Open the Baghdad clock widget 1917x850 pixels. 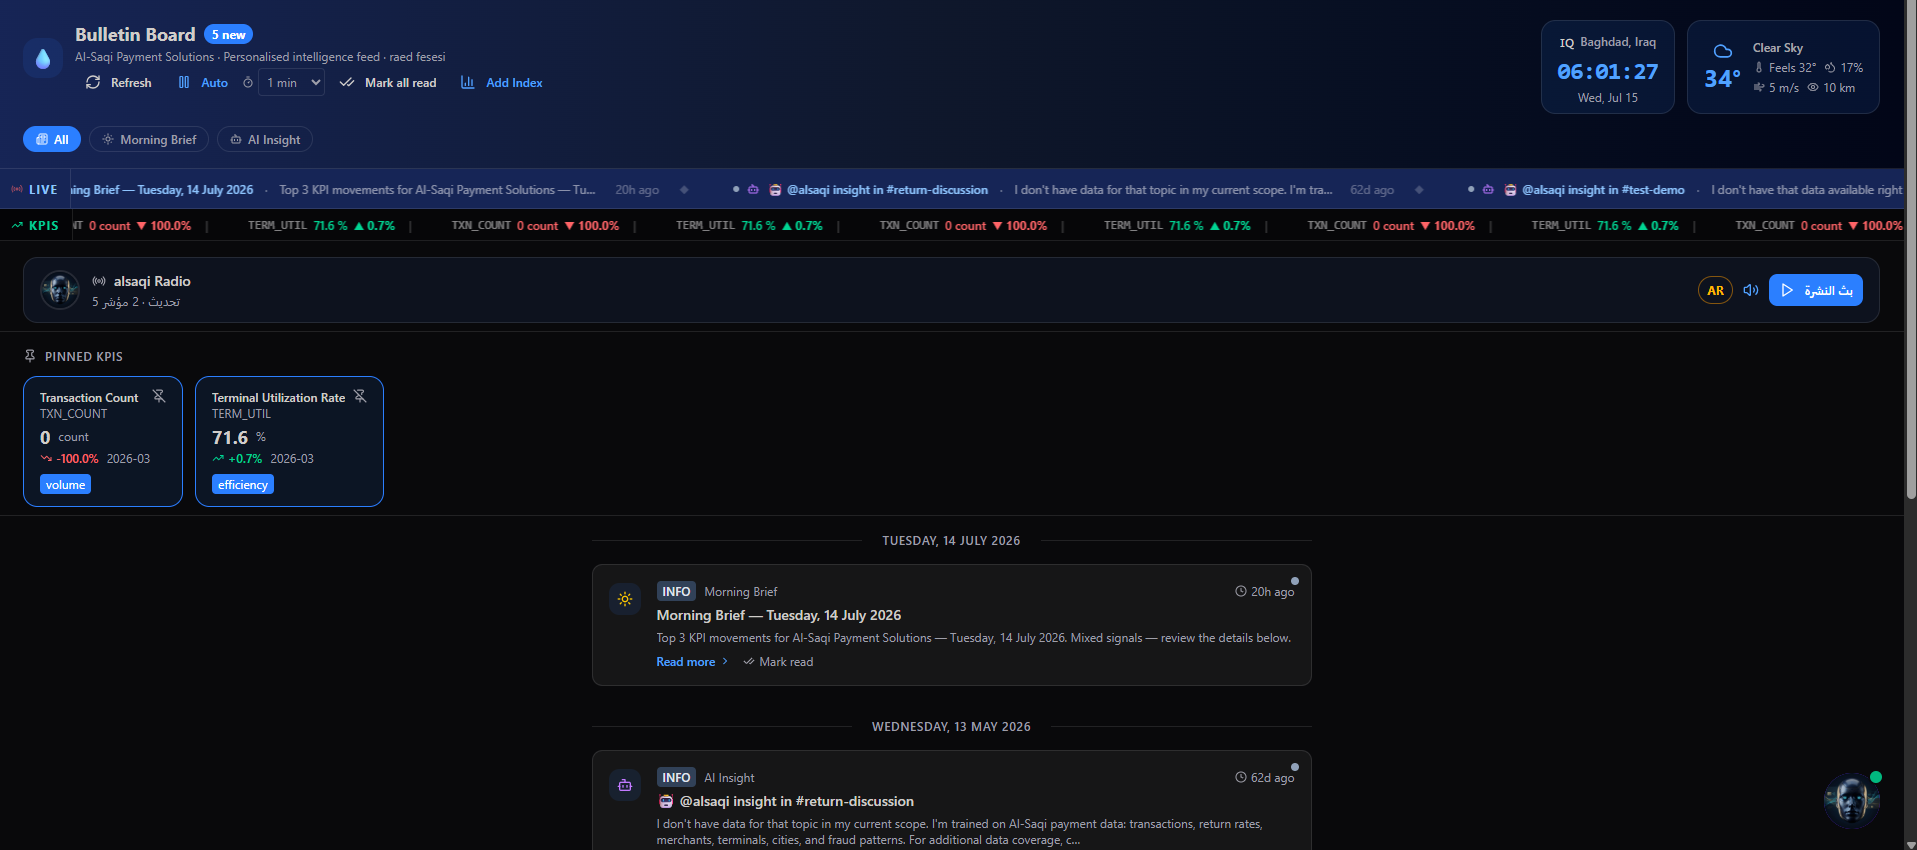click(1607, 67)
